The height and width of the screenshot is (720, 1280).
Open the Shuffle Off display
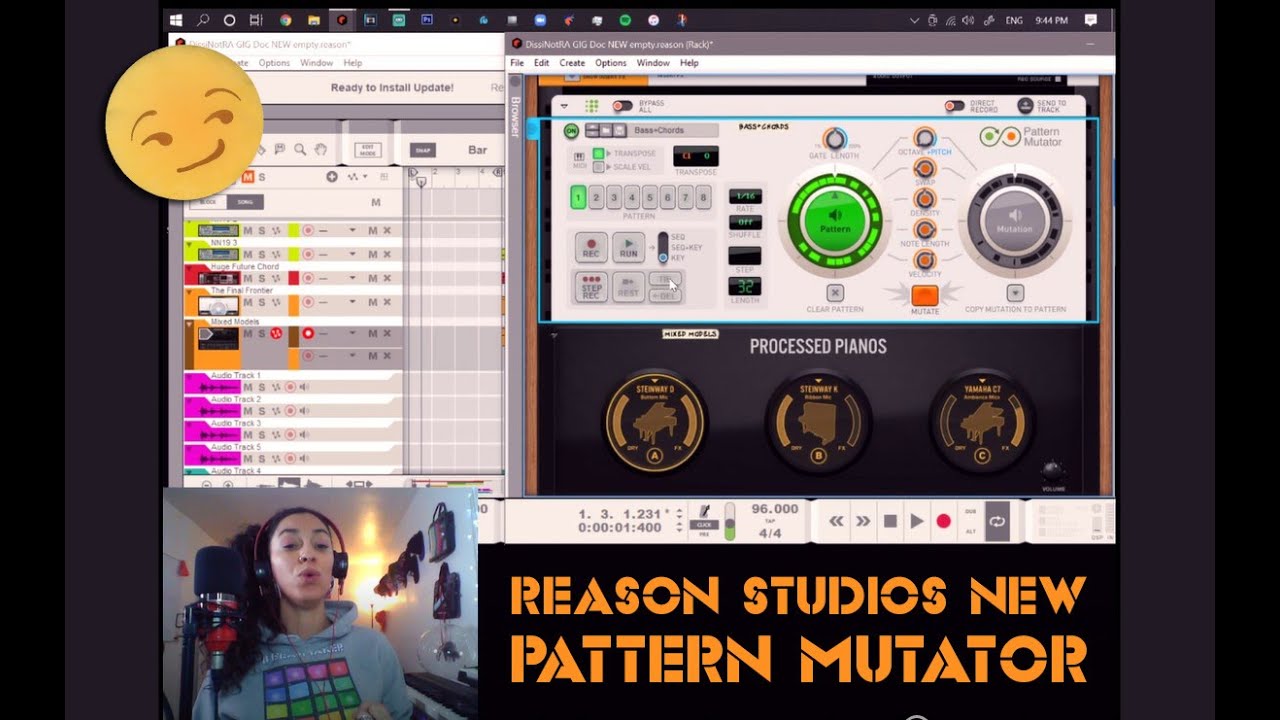(744, 222)
